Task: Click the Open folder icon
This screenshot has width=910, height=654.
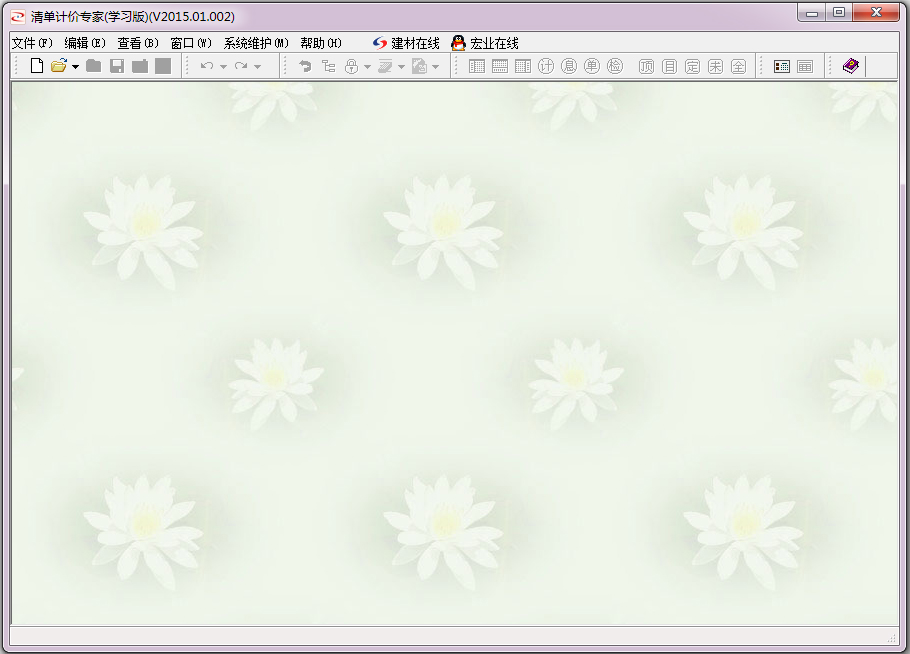Action: [59, 66]
